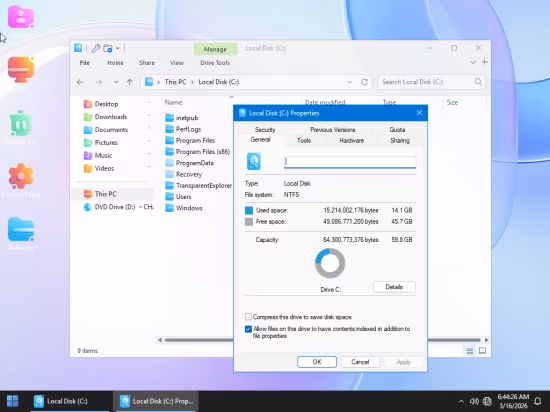This screenshot has width=550, height=412.
Task: Refresh the Local Disk (C:) view
Action: point(364,82)
